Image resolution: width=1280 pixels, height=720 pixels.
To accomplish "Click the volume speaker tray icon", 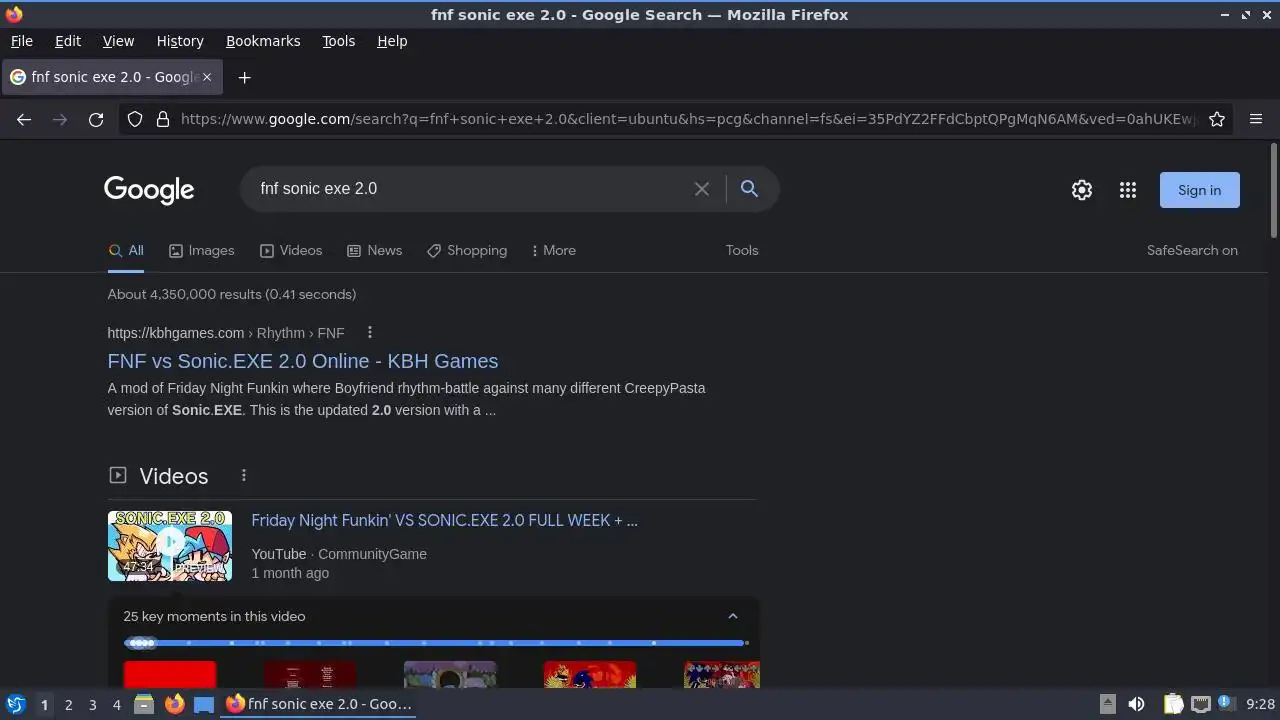I will [1136, 704].
